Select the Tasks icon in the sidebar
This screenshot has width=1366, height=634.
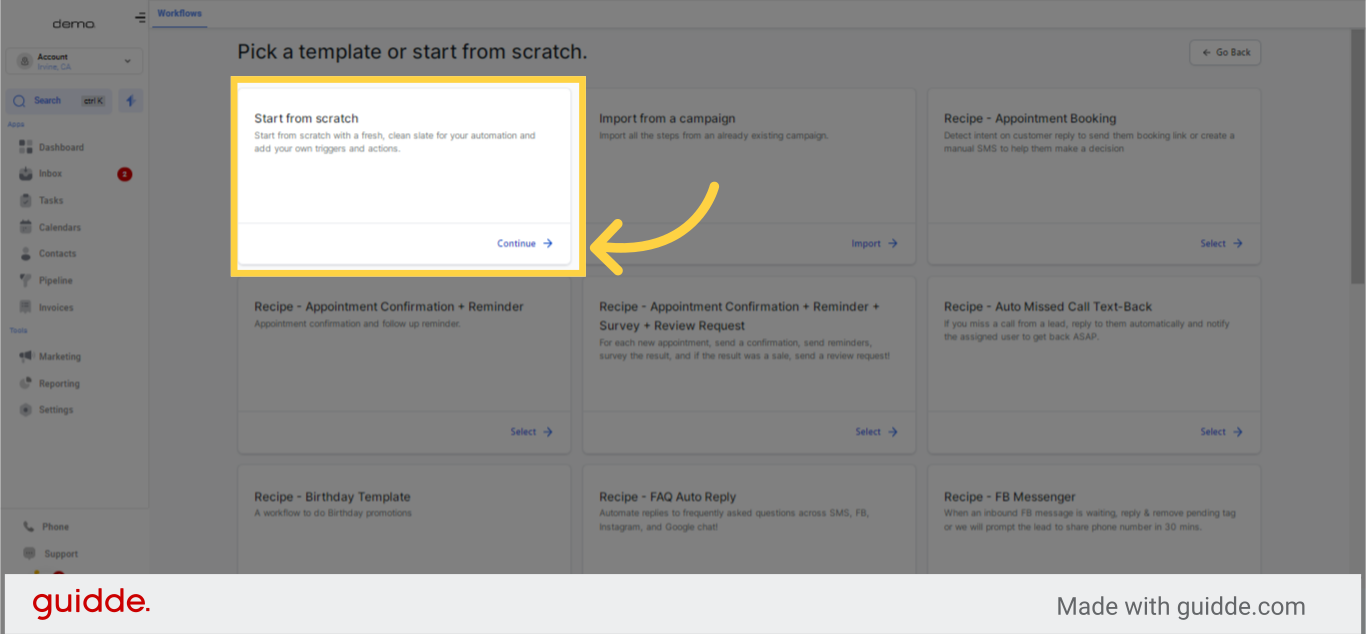pyautogui.click(x=52, y=200)
